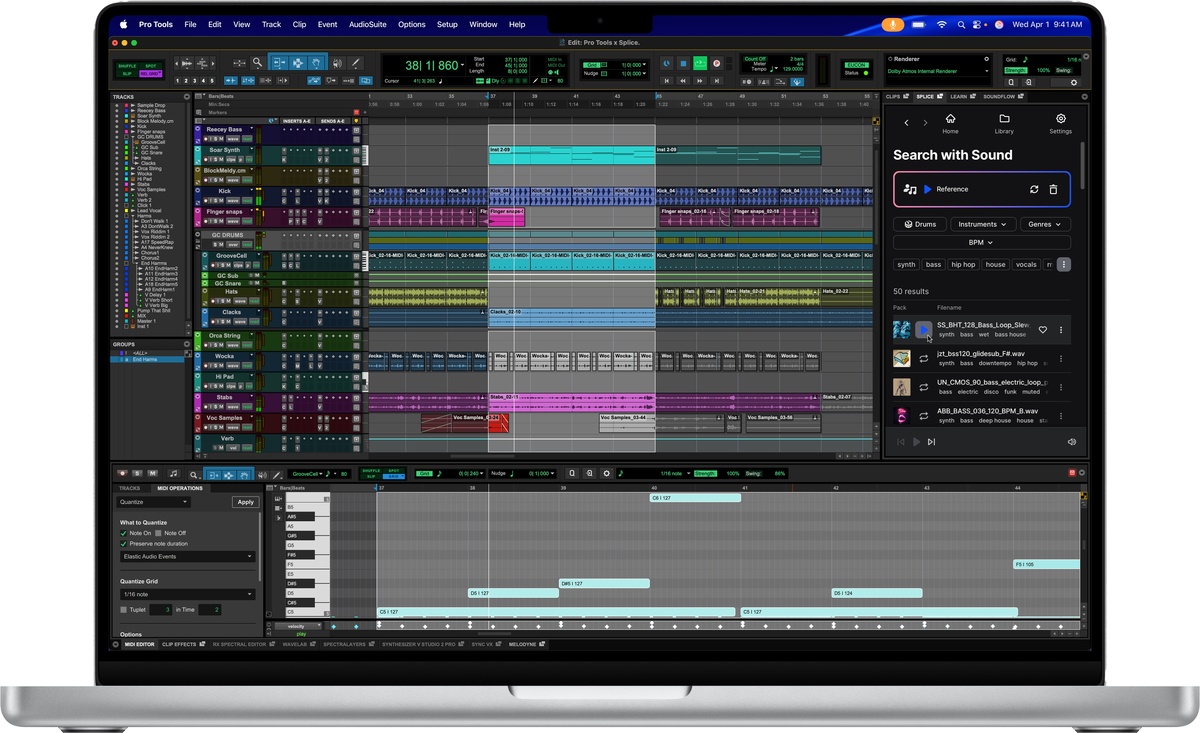Click the Record transport button
This screenshot has height=733, width=1200.
716,63
